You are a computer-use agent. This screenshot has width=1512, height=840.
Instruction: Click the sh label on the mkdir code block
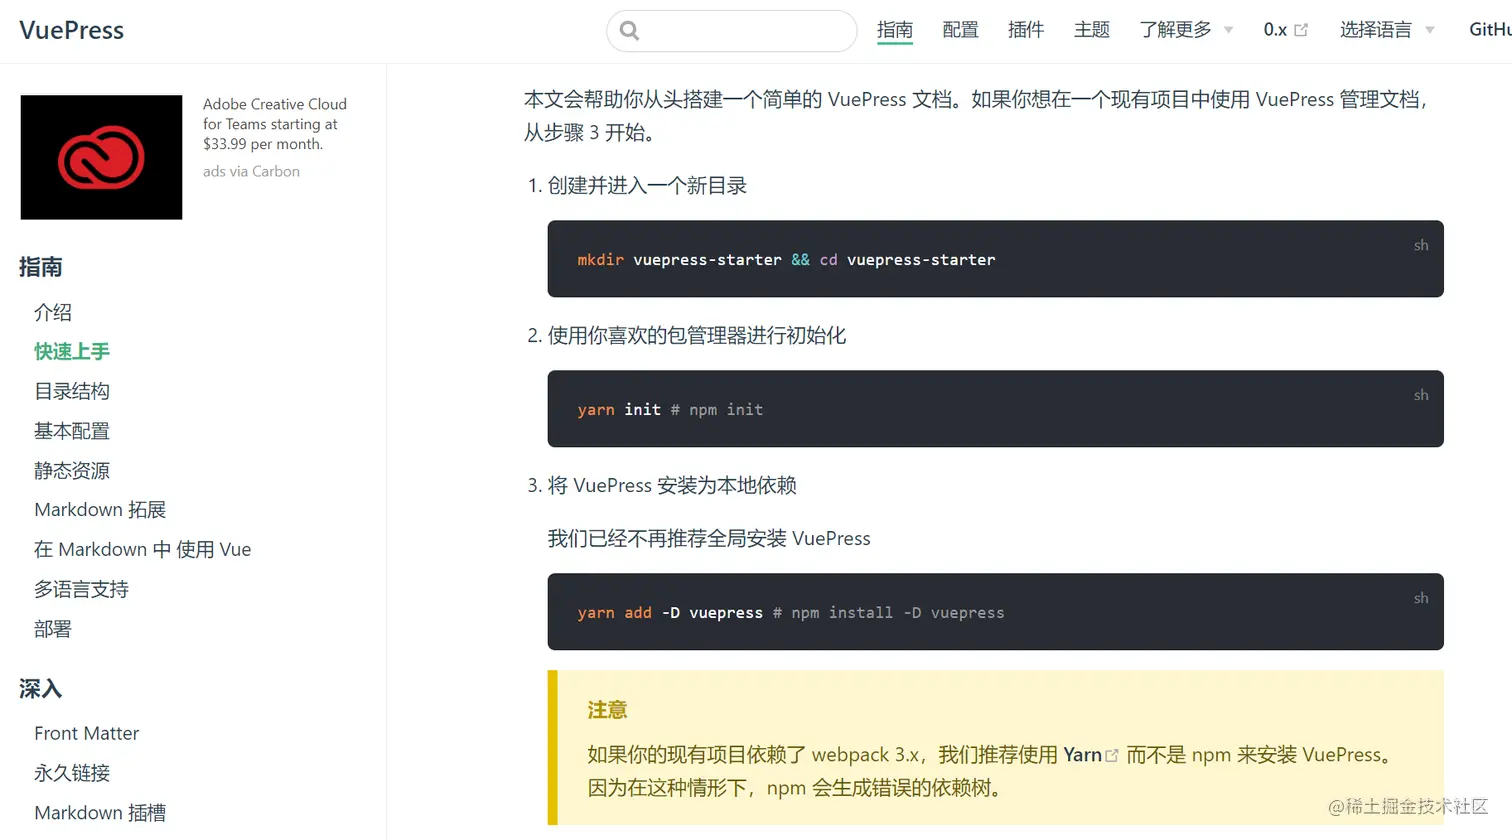[x=1421, y=245]
